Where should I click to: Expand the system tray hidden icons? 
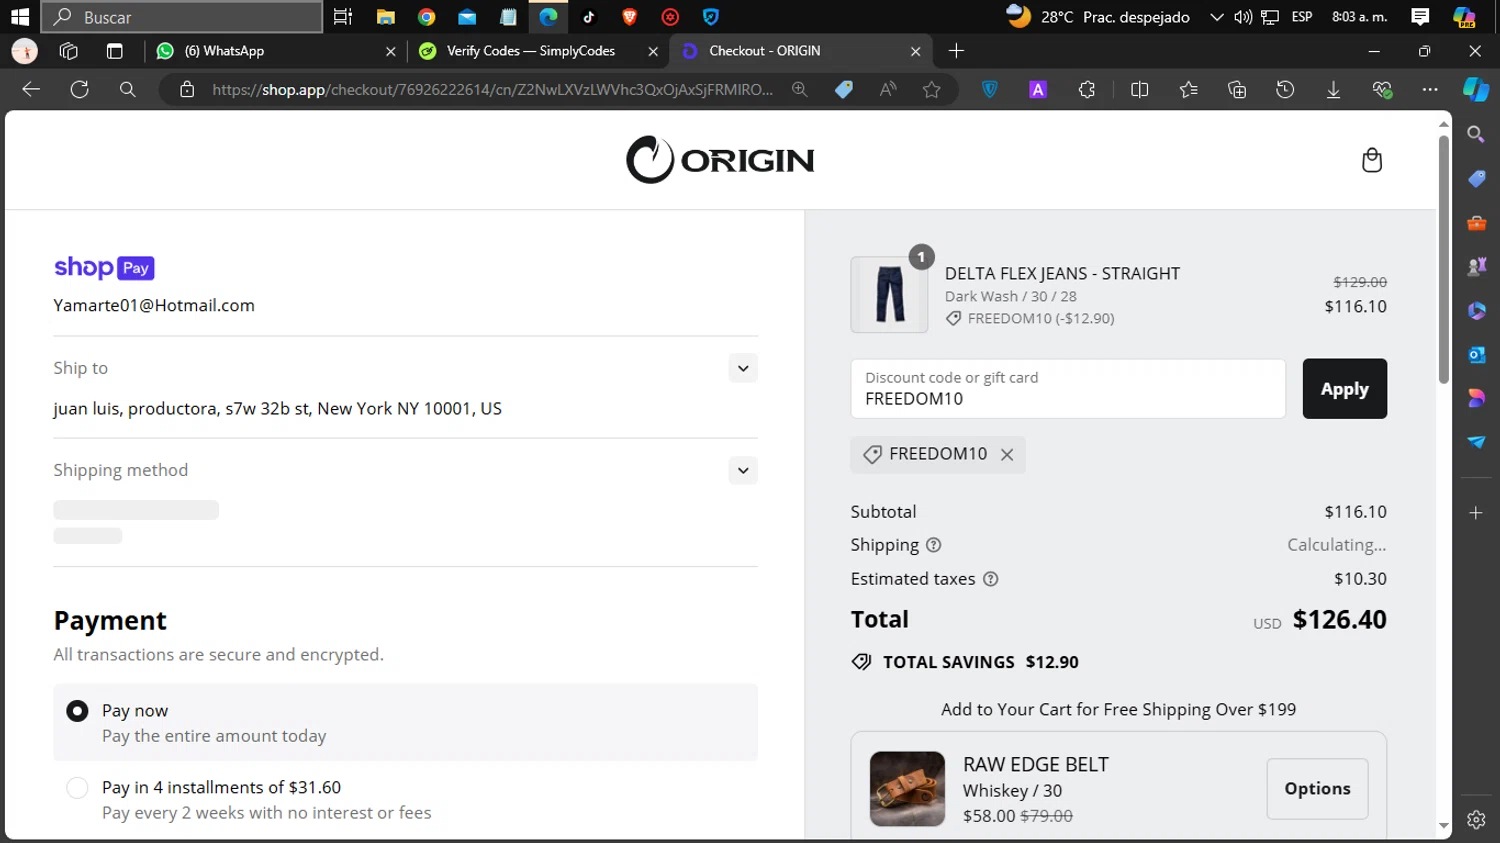coord(1216,17)
